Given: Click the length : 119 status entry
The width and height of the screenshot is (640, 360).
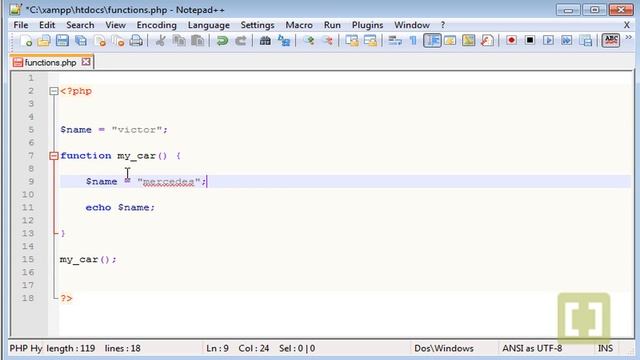Looking at the screenshot, I should [70, 348].
